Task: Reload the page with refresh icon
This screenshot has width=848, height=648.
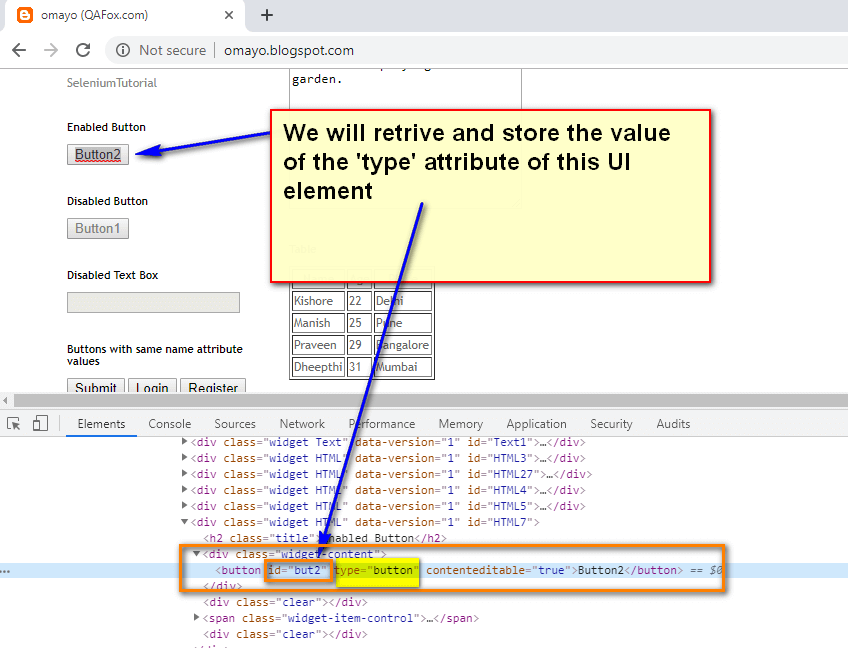Action: [83, 50]
